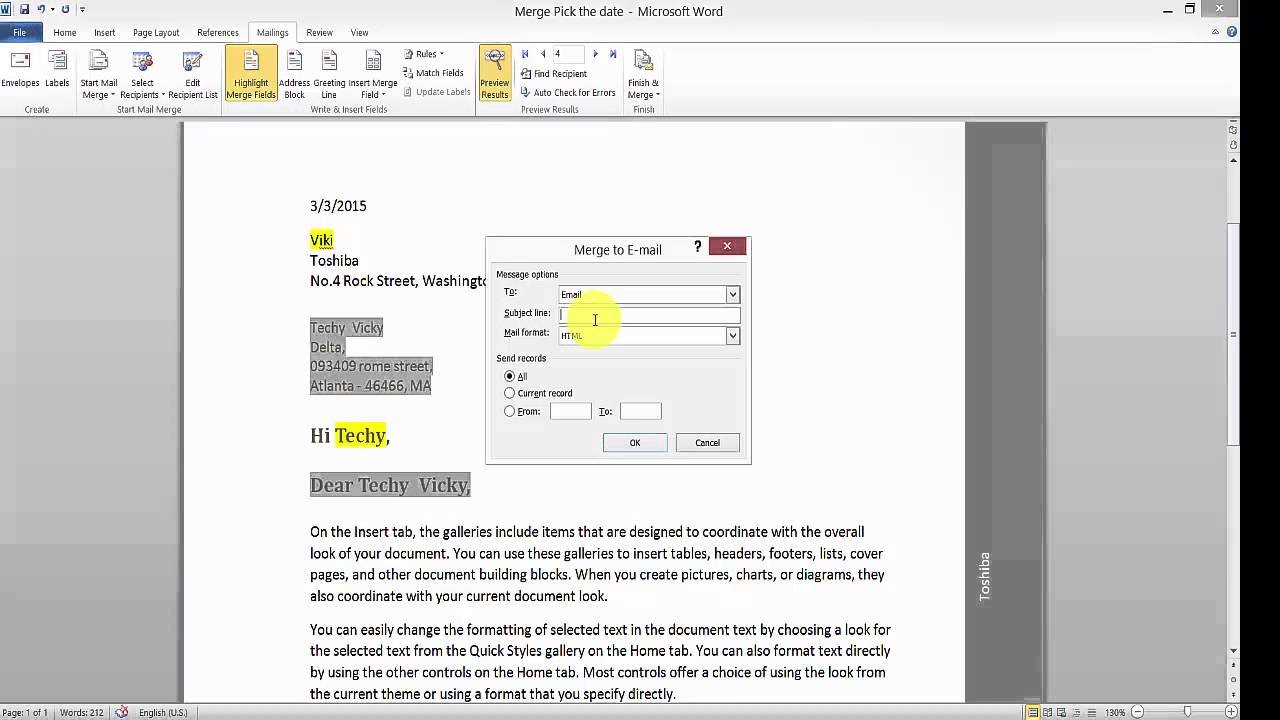Image resolution: width=1280 pixels, height=720 pixels.
Task: Switch to Print Layout view
Action: coord(1033,712)
